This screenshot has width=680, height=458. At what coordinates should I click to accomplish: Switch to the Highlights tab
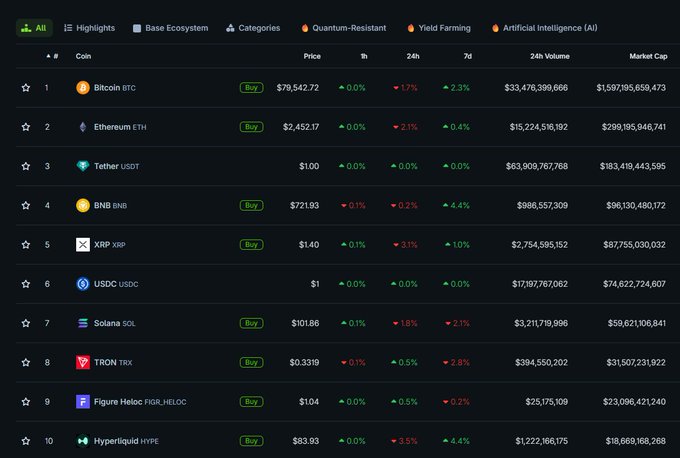[90, 28]
